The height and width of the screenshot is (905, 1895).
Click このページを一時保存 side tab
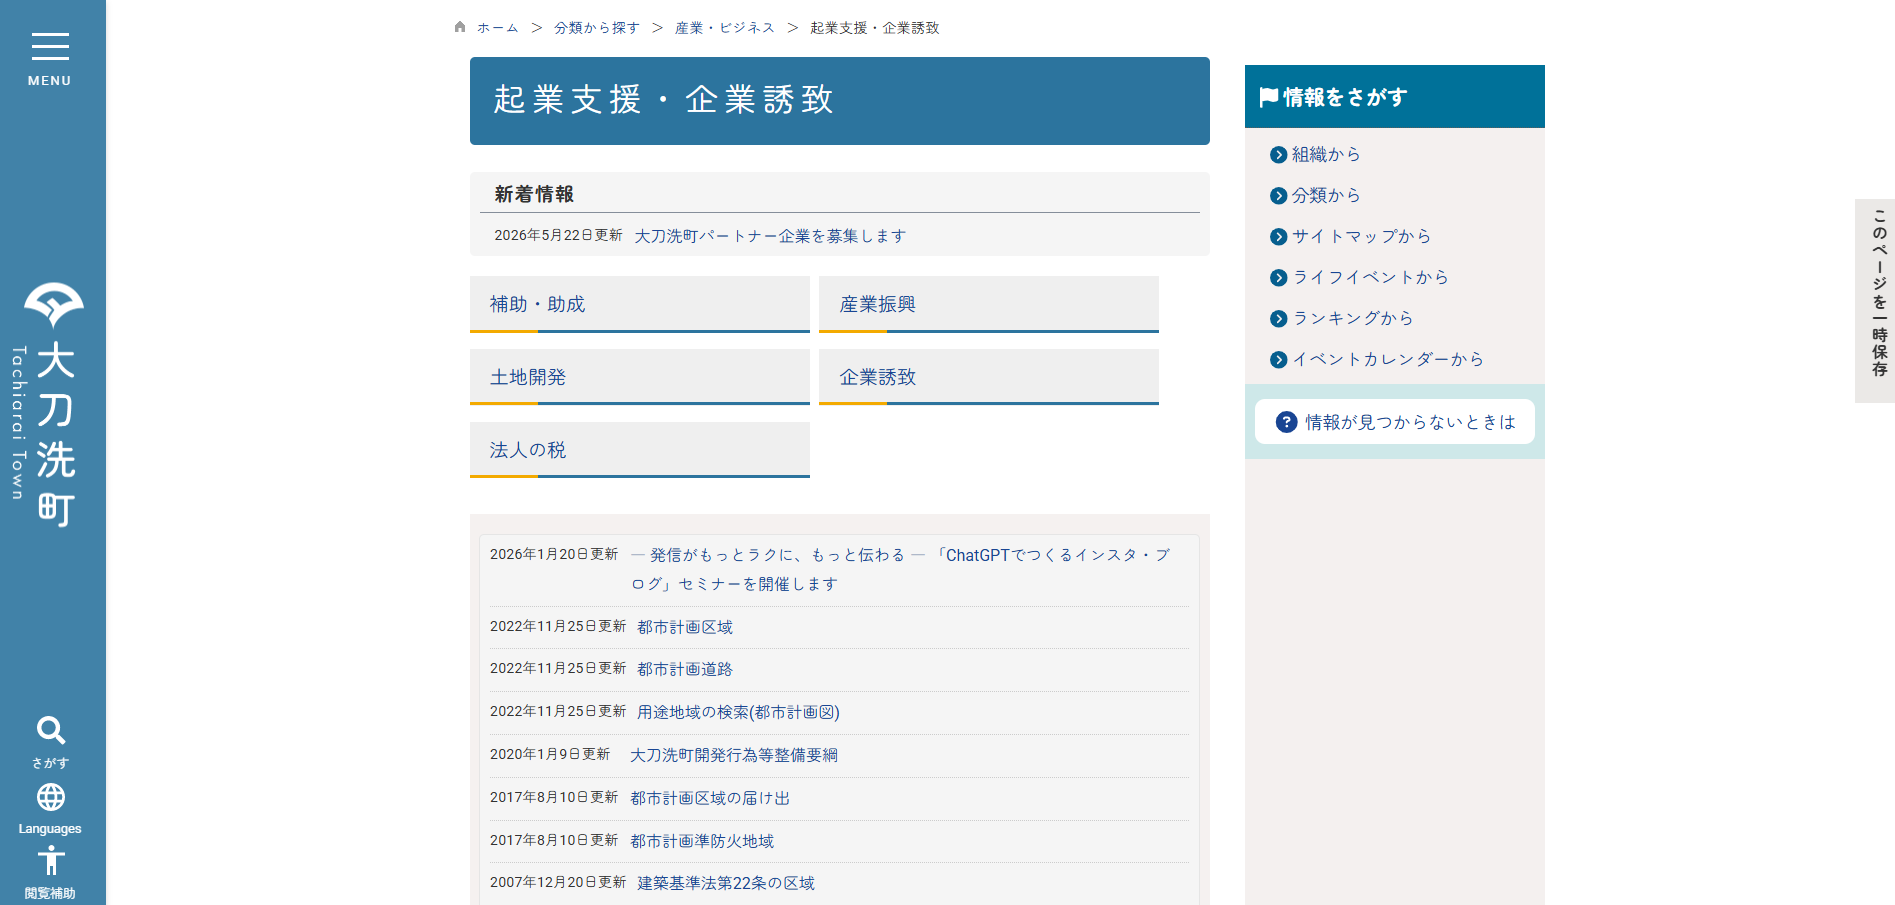tap(1875, 301)
